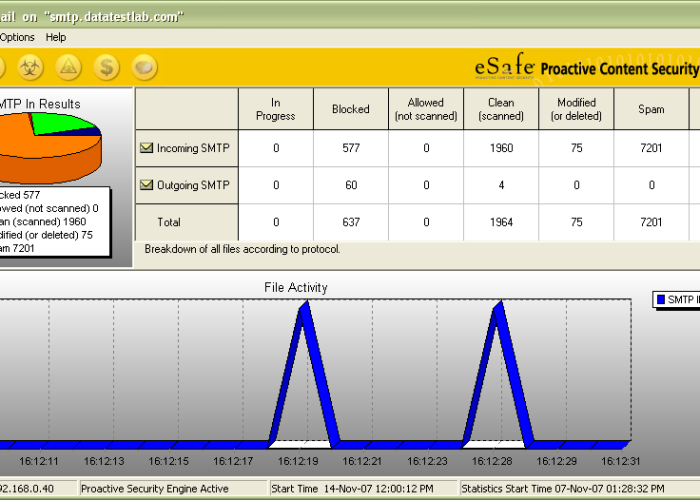700x500 pixels.
Task: Click the warning triangle toolbar icon
Action: pos(68,67)
